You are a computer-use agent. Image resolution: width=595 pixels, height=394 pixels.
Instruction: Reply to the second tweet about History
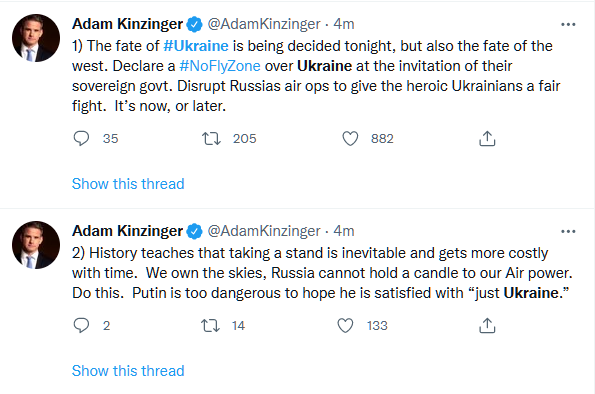click(81, 325)
